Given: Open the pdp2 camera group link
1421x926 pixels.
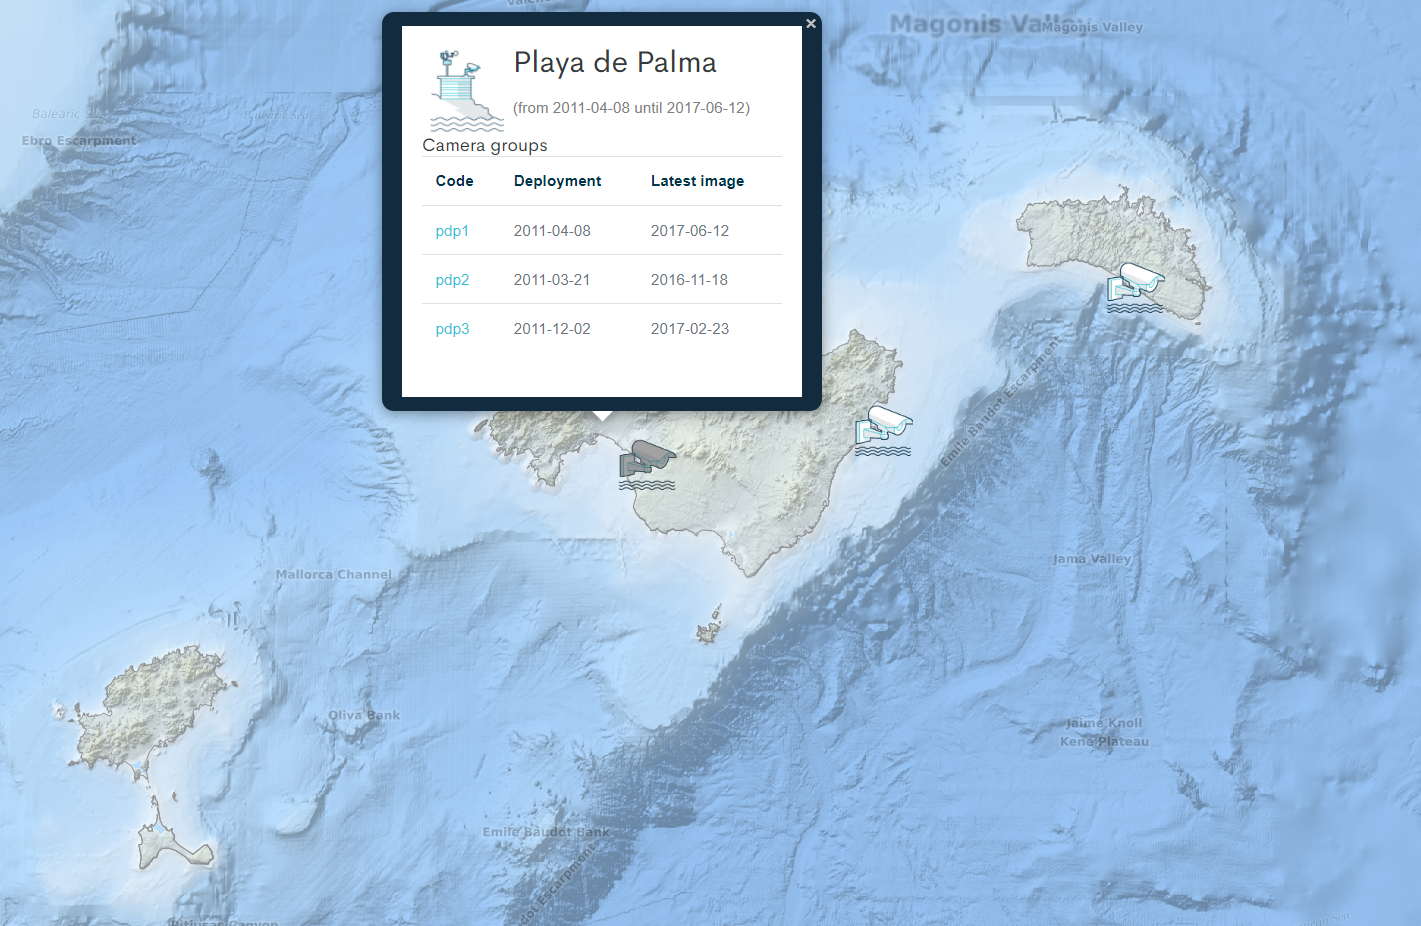Looking at the screenshot, I should [x=452, y=280].
